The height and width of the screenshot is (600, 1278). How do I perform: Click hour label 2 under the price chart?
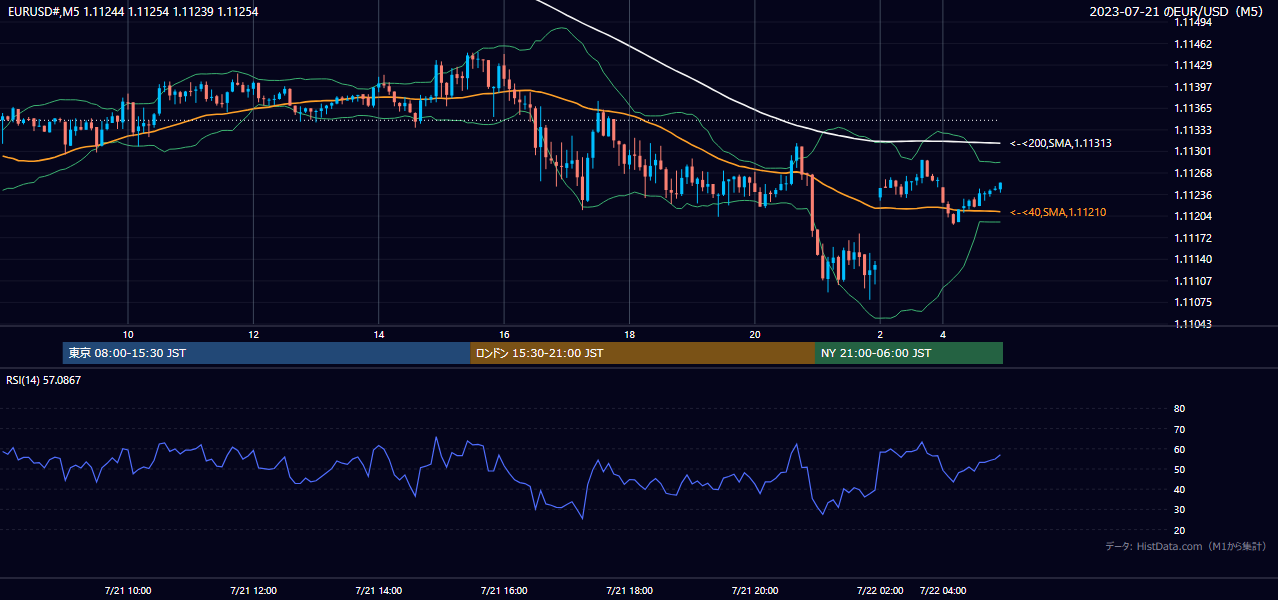(880, 334)
